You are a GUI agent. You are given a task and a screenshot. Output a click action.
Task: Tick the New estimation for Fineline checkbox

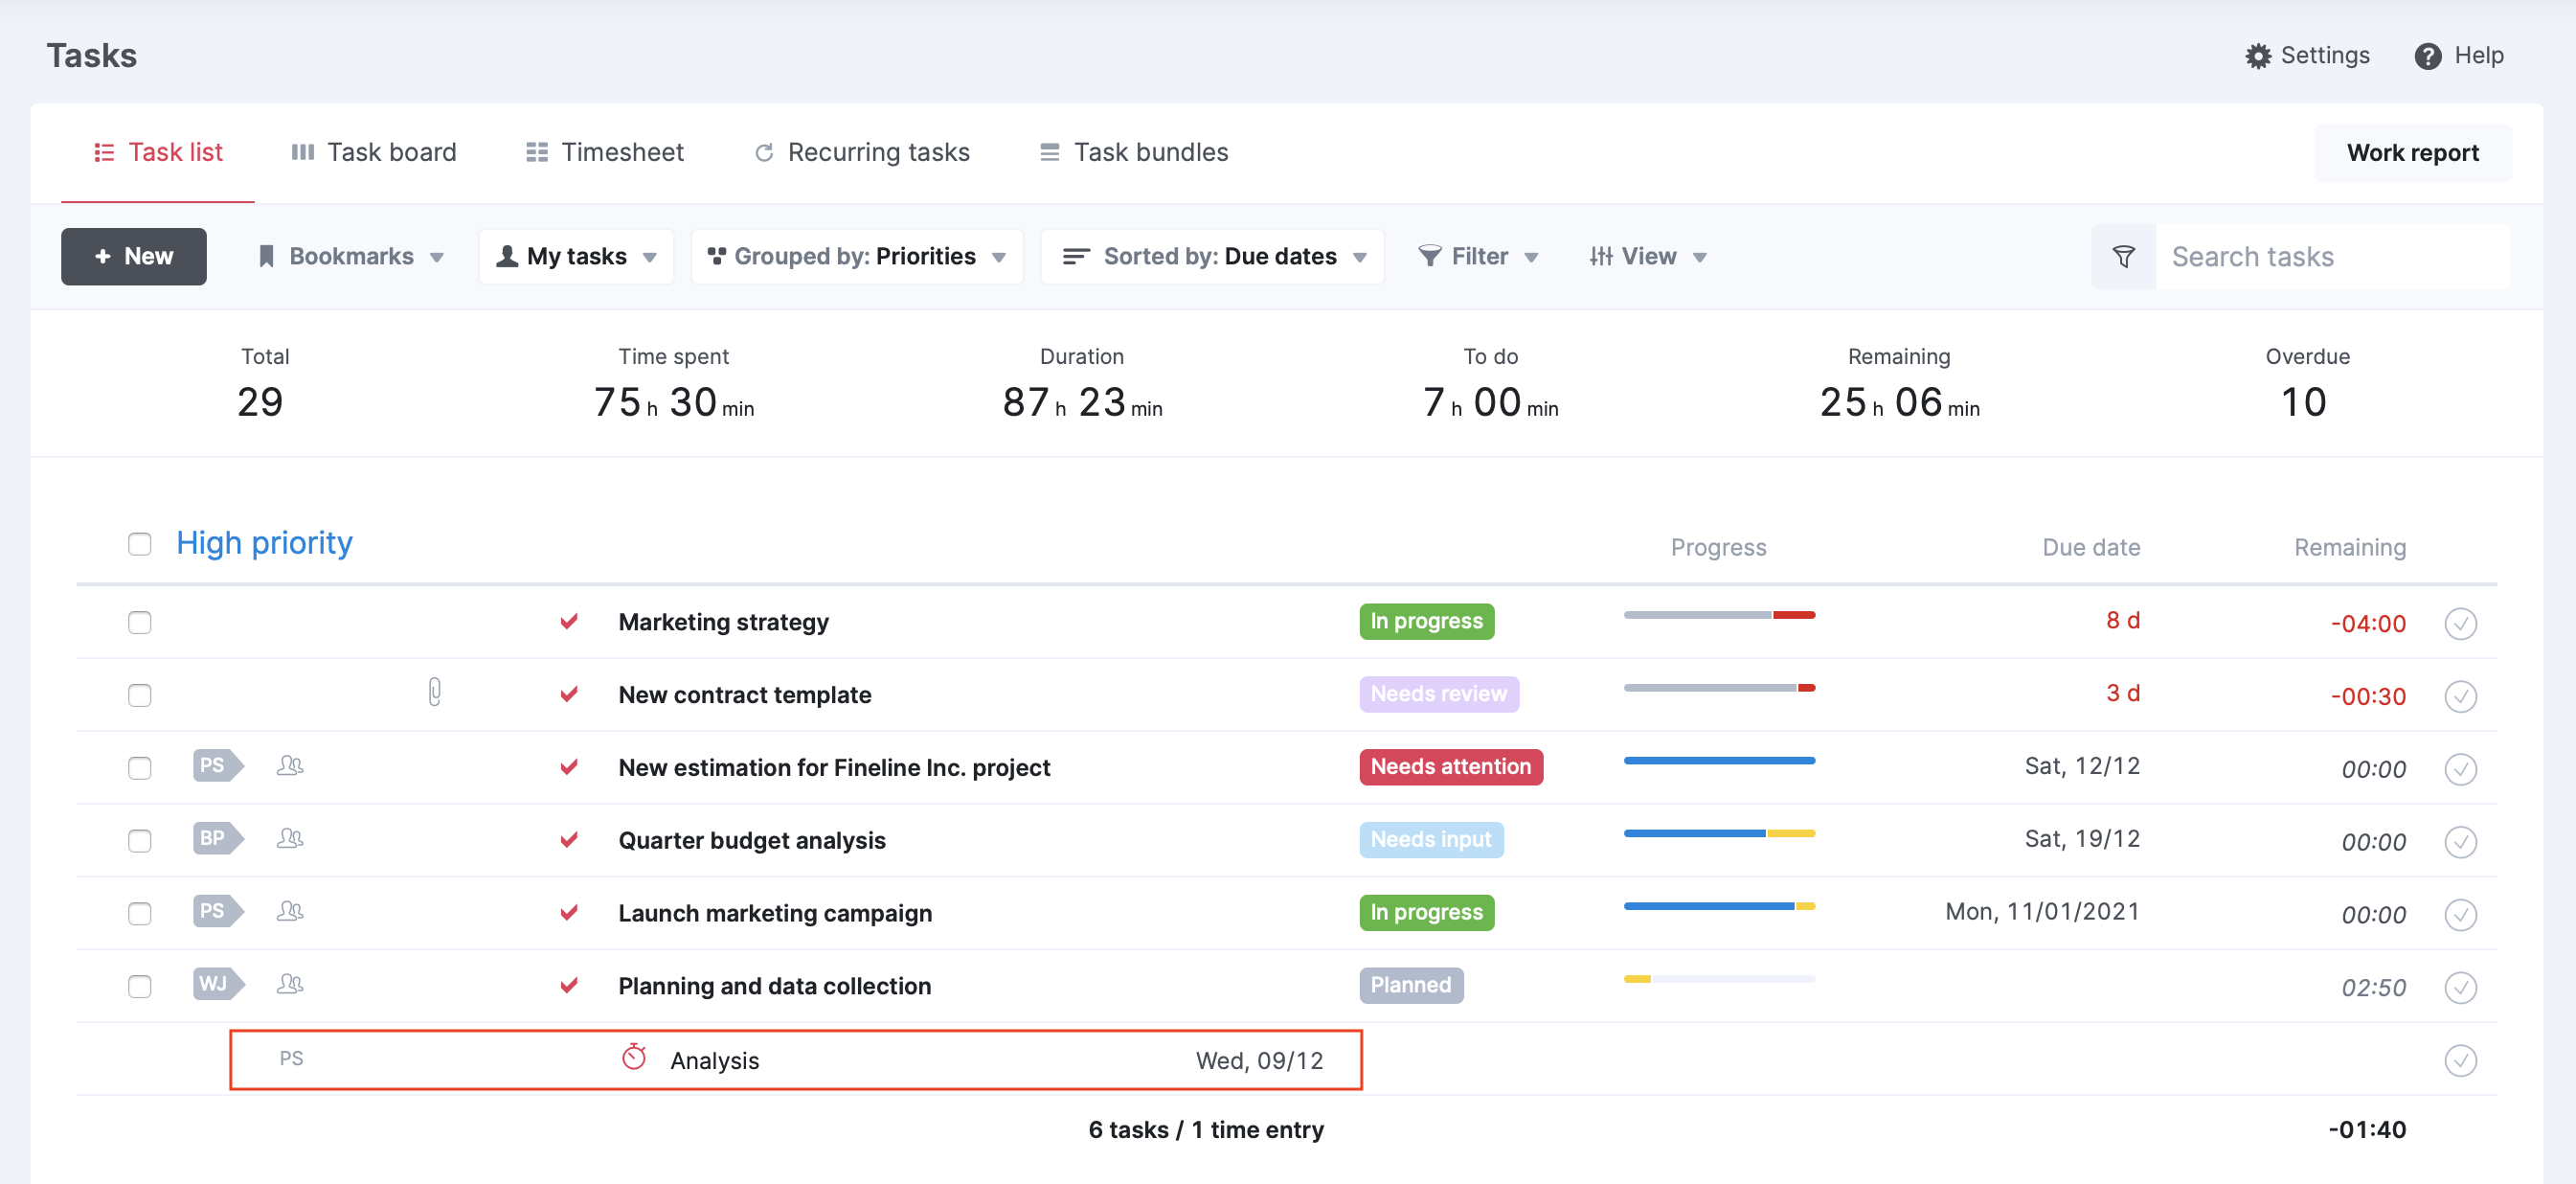(x=140, y=769)
